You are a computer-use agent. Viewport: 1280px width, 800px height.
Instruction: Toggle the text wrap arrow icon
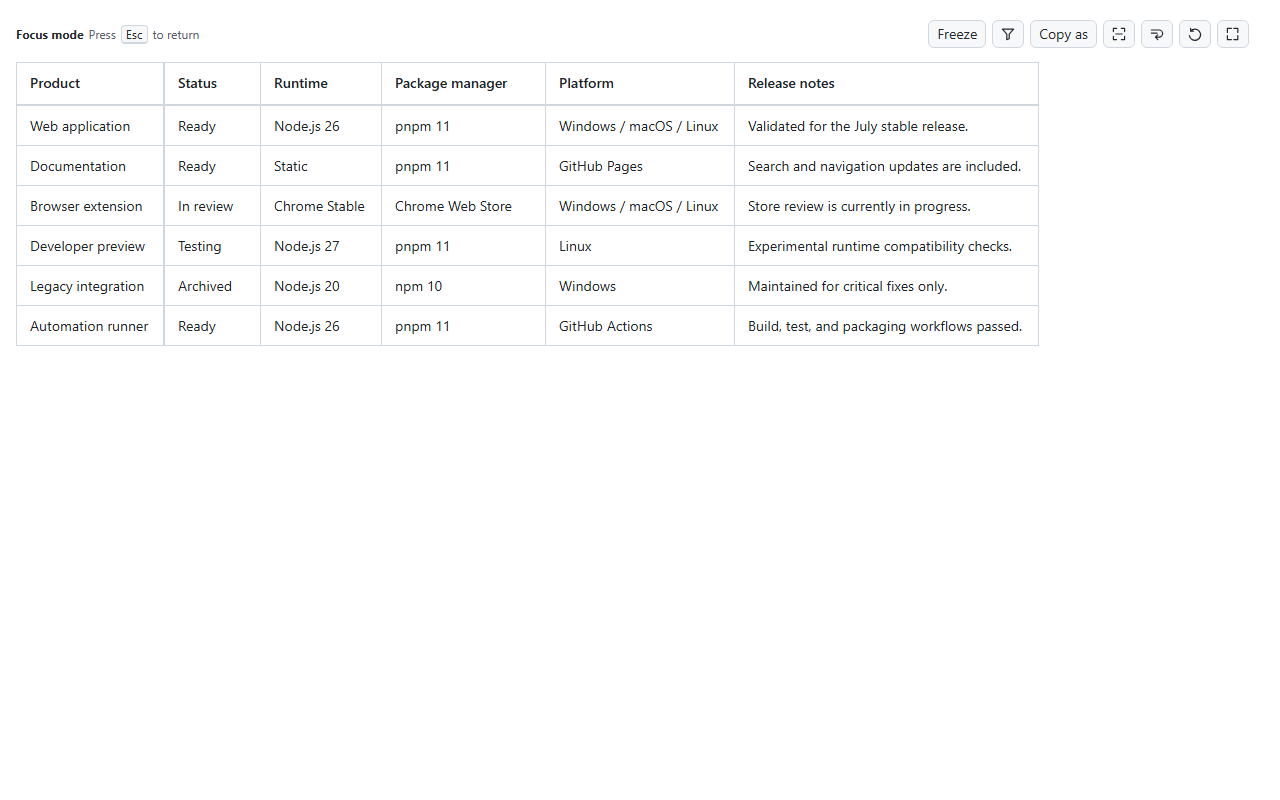pos(1157,34)
